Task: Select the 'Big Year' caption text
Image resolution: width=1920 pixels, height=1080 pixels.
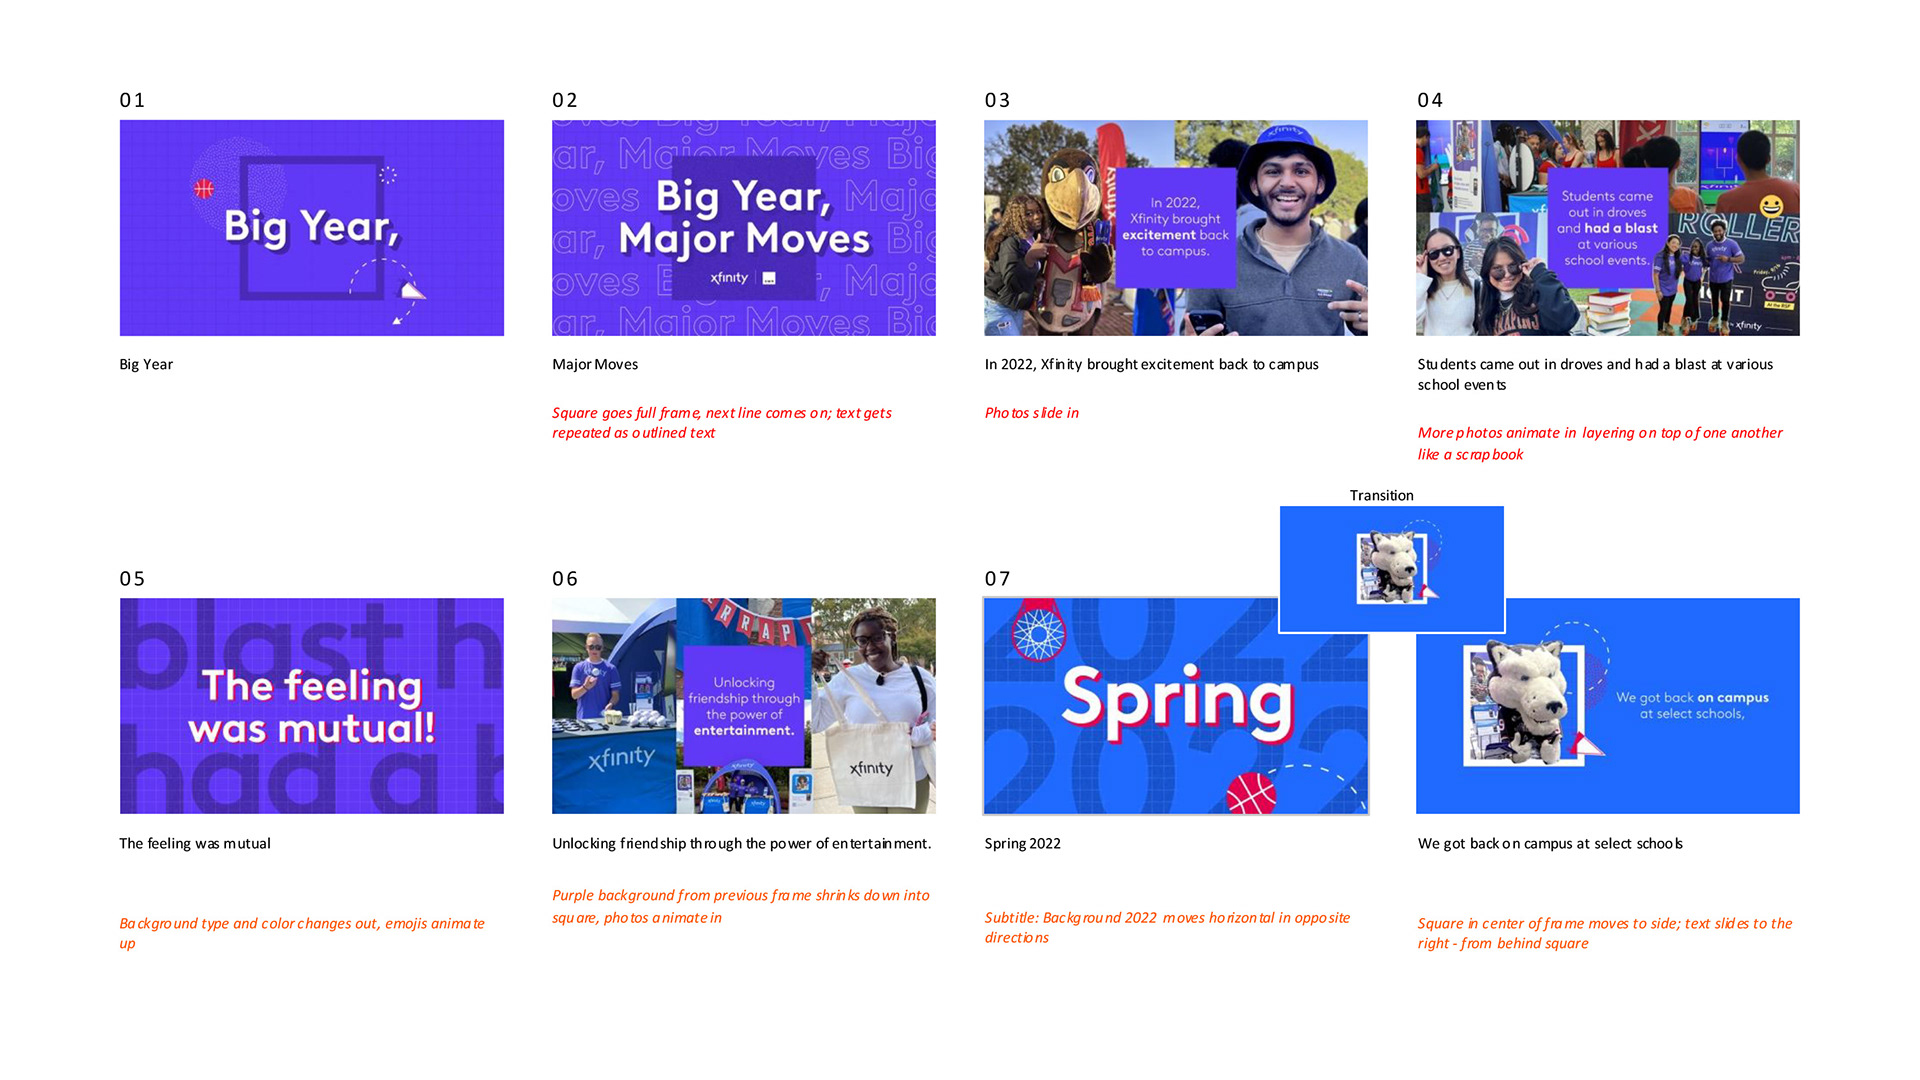Action: (146, 364)
